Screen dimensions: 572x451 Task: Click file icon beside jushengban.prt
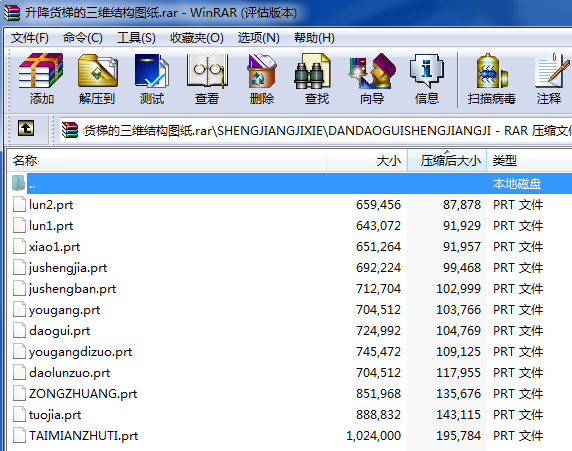tap(19, 288)
